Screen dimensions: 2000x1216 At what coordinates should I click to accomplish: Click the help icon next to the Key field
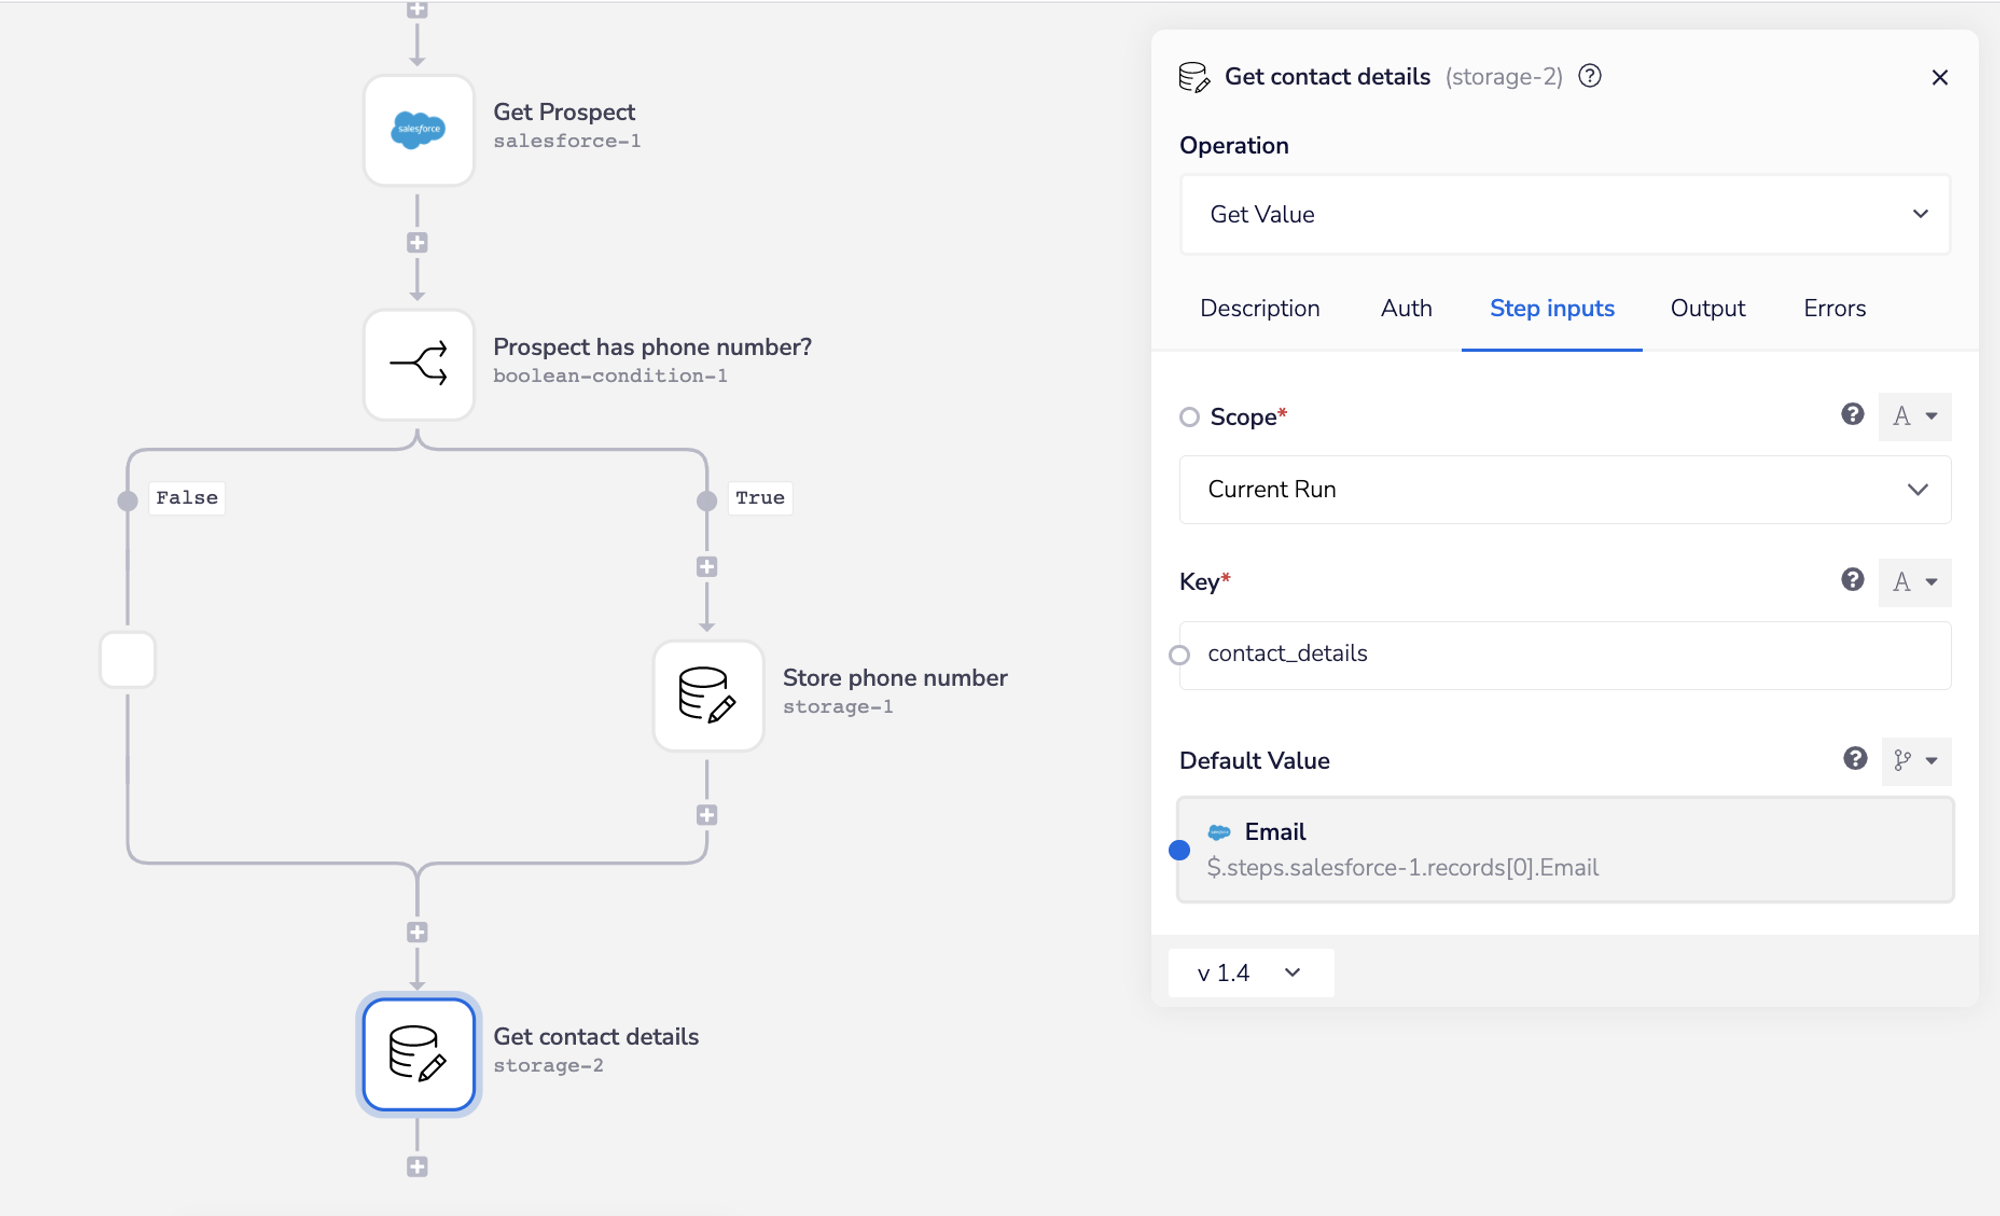(x=1853, y=580)
